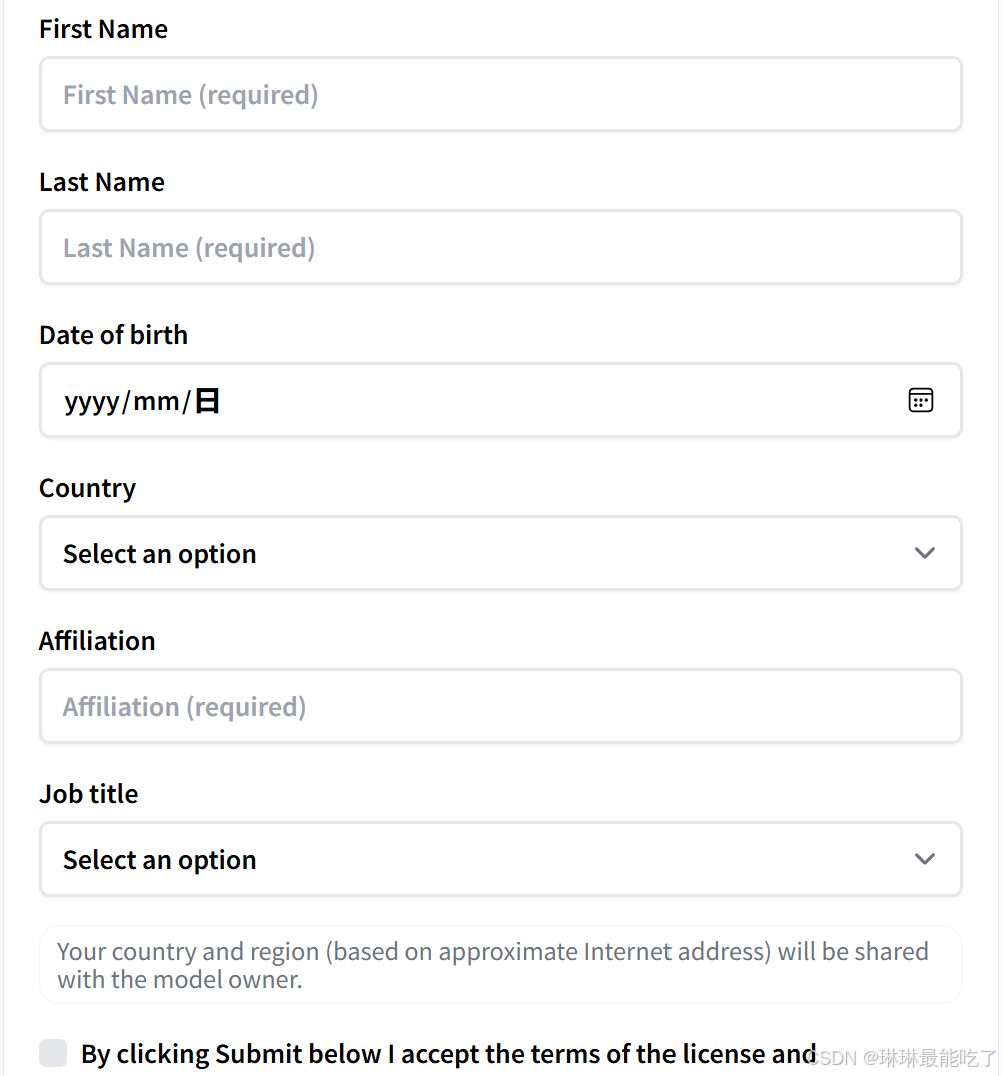Click the 'Date of birth' label
The height and width of the screenshot is (1076, 1002).
[x=113, y=335]
